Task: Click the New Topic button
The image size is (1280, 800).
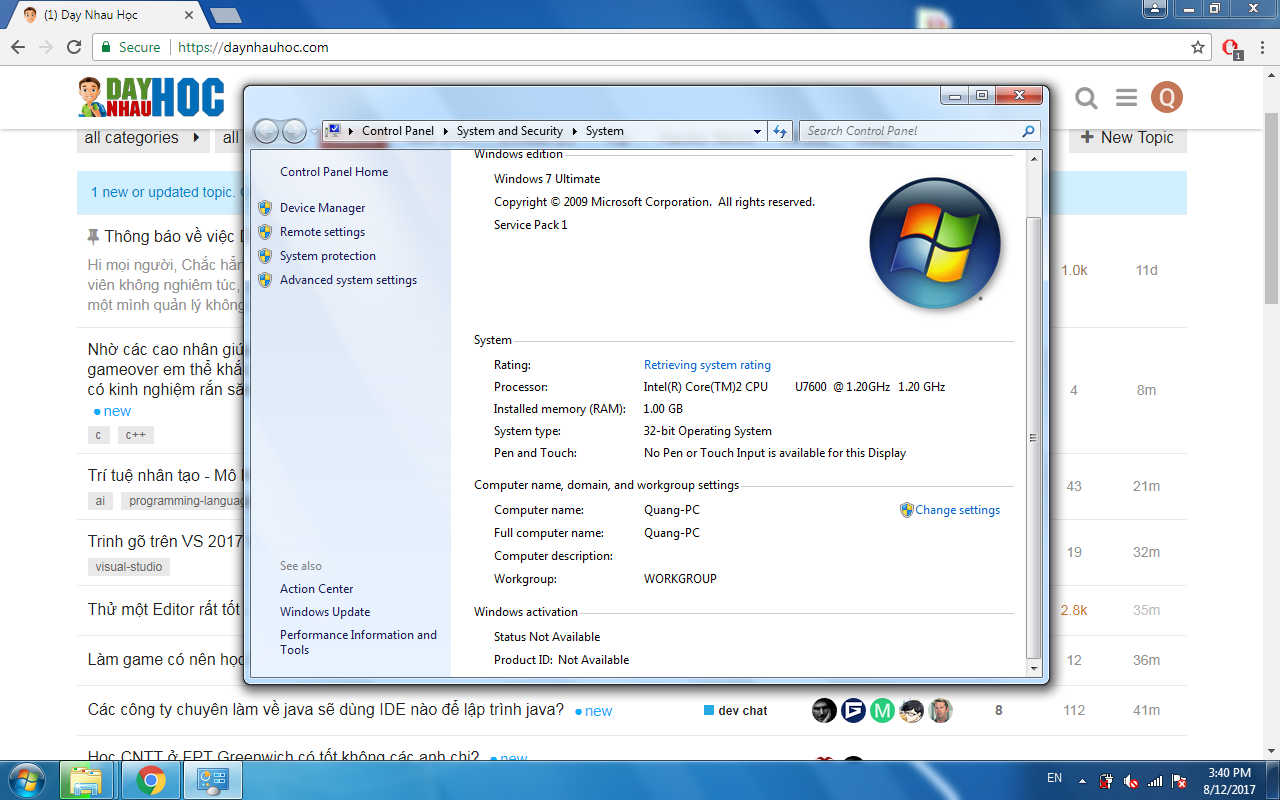Action: [x=1127, y=138]
